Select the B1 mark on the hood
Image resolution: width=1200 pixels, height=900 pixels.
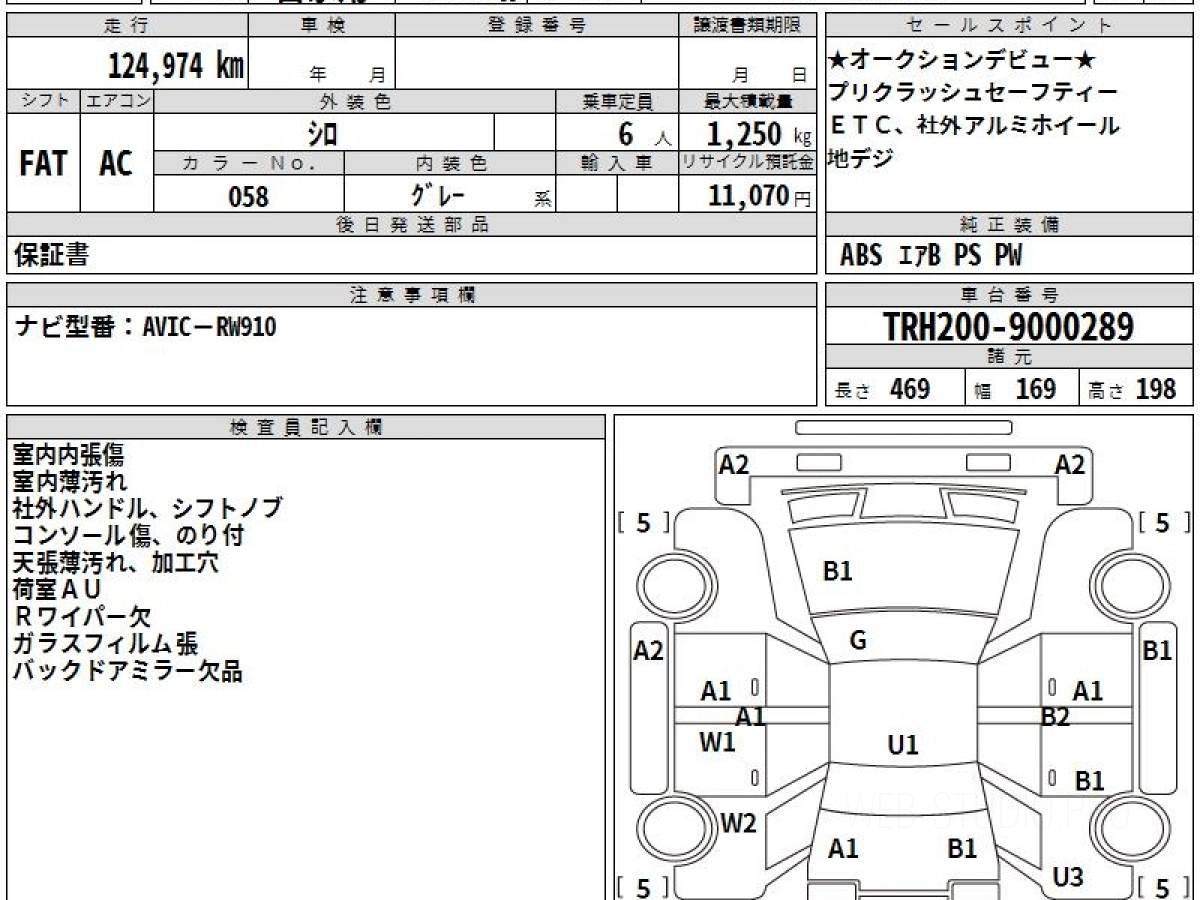[x=837, y=571]
